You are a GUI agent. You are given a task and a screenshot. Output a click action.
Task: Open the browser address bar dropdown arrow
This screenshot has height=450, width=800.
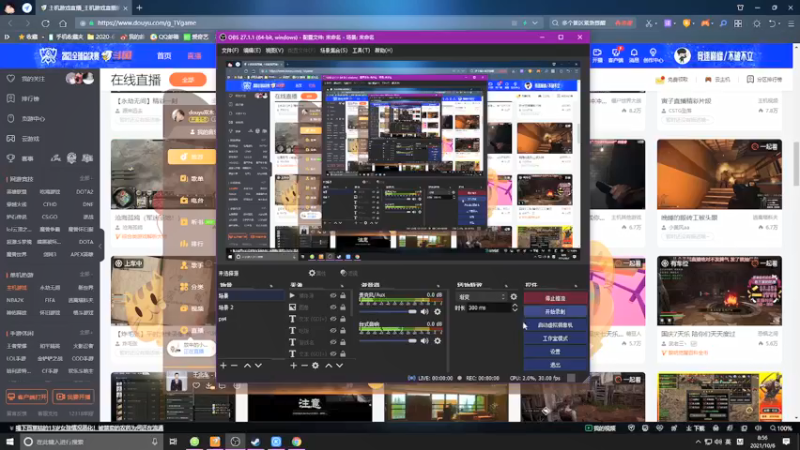(x=535, y=23)
